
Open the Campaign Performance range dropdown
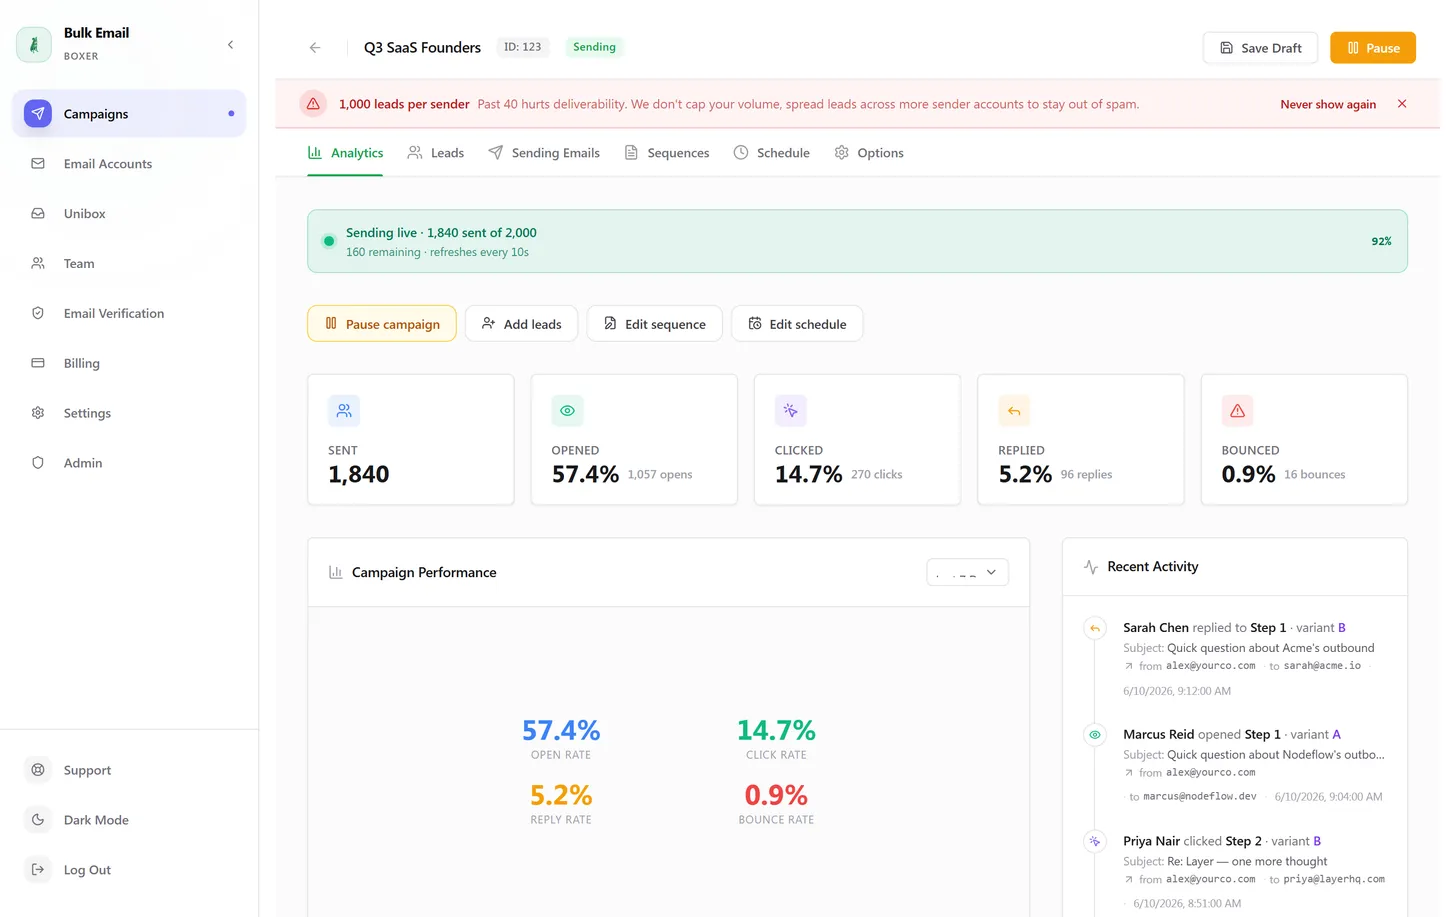[x=967, y=572]
